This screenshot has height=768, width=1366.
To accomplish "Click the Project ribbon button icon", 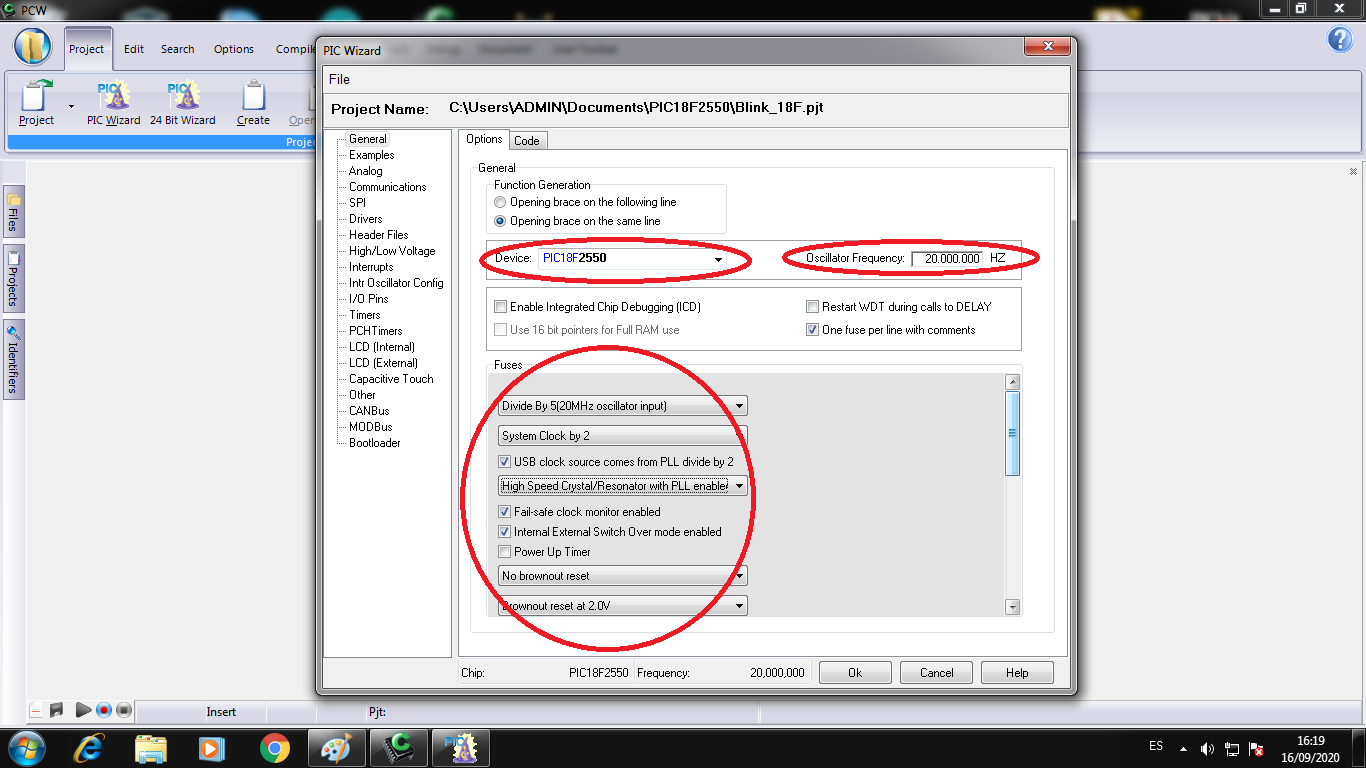I will (36, 96).
